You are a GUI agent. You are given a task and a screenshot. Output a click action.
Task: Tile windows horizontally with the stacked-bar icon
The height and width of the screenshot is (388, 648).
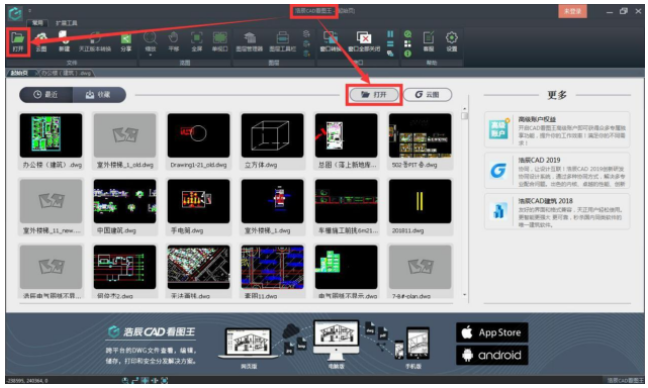tap(390, 44)
